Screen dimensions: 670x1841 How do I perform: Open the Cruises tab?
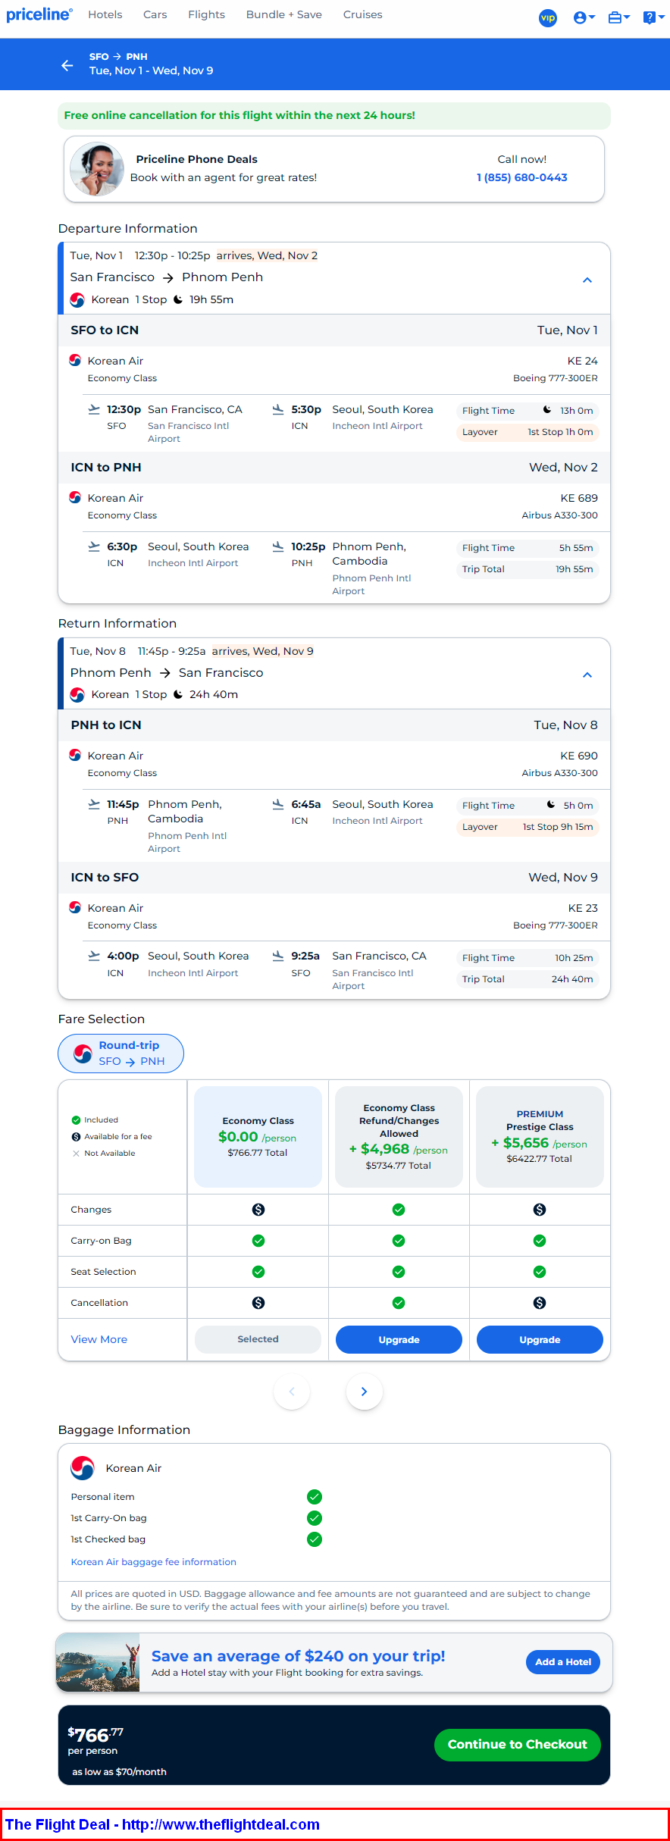click(x=362, y=15)
